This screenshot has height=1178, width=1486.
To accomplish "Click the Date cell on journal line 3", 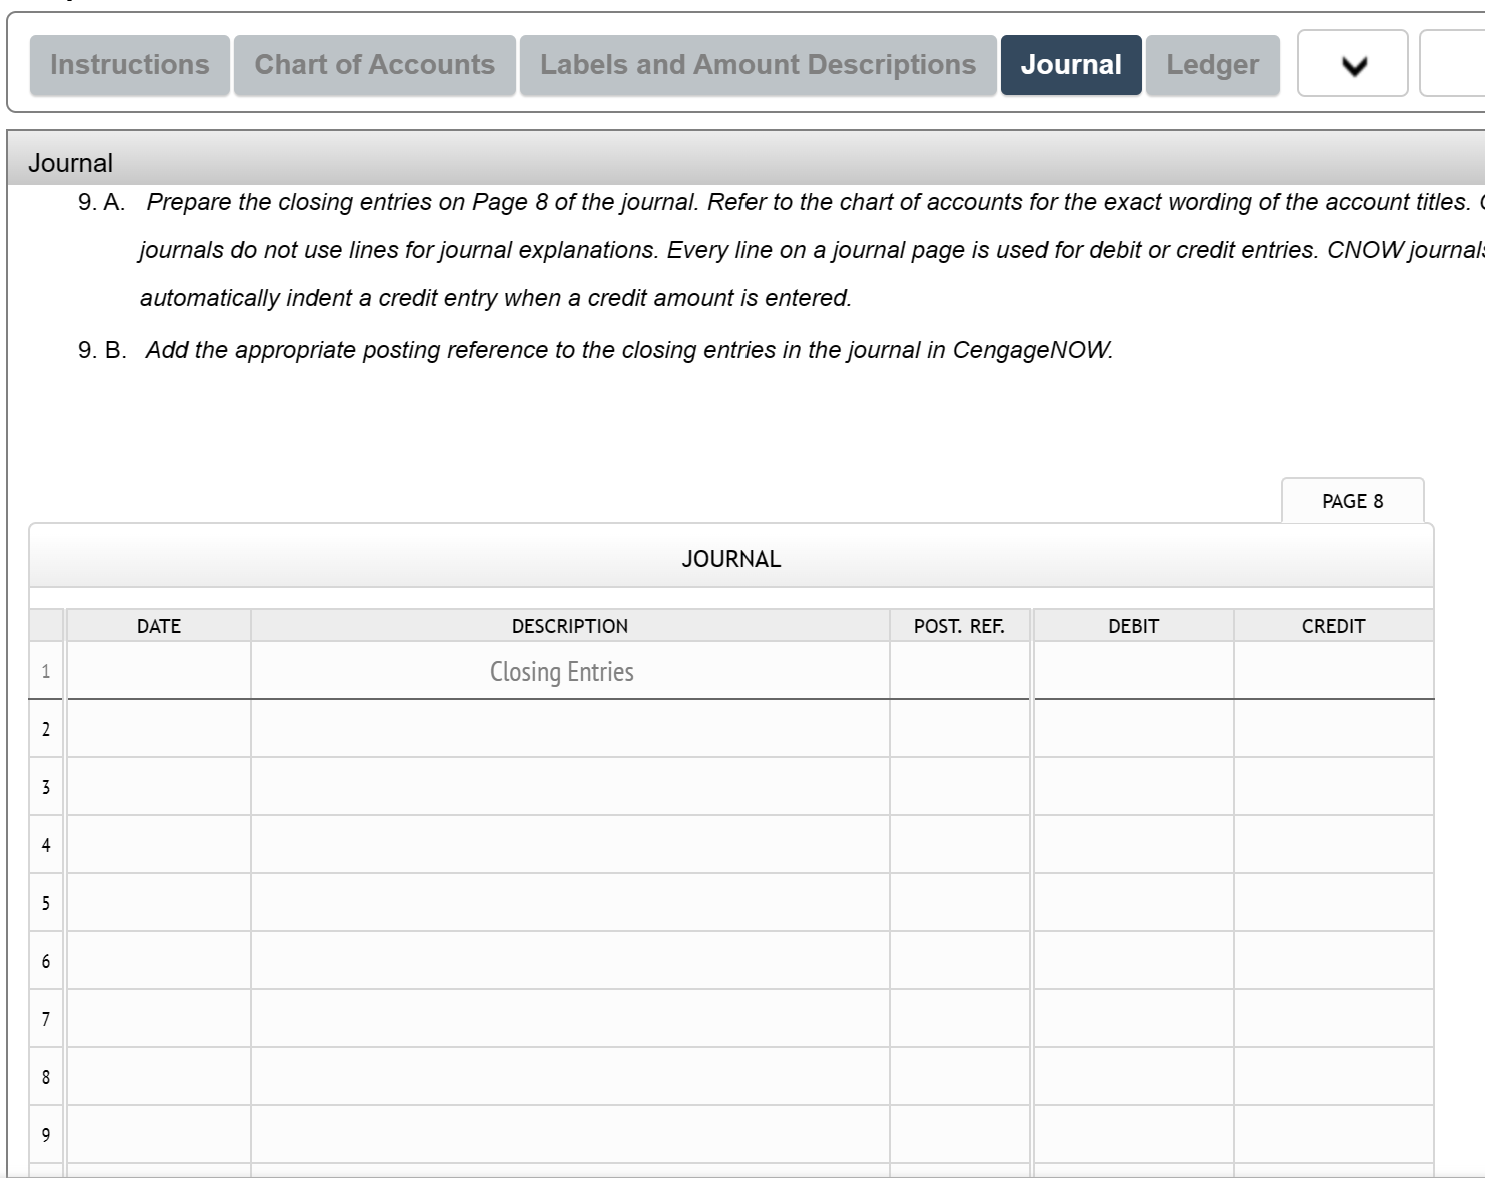I will [x=158, y=786].
